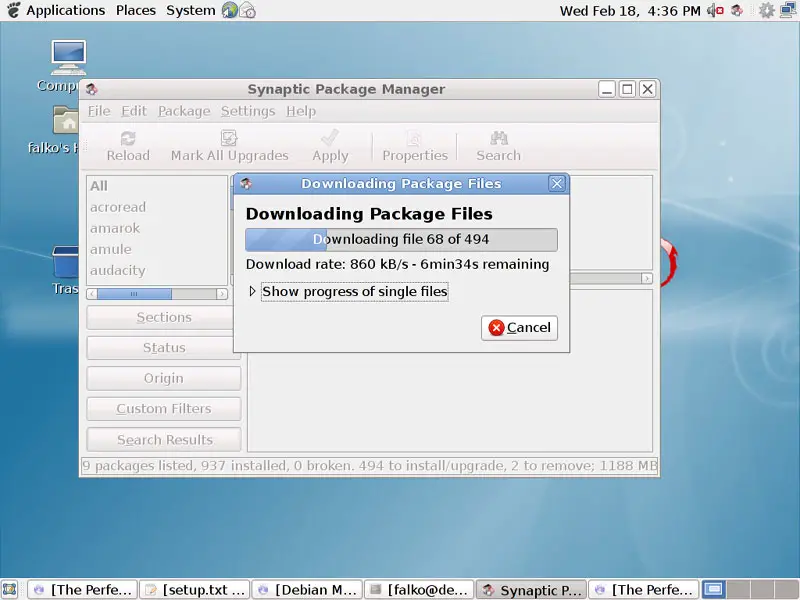
Task: Click the Reload toolbar icon in Synaptic
Action: (128, 138)
